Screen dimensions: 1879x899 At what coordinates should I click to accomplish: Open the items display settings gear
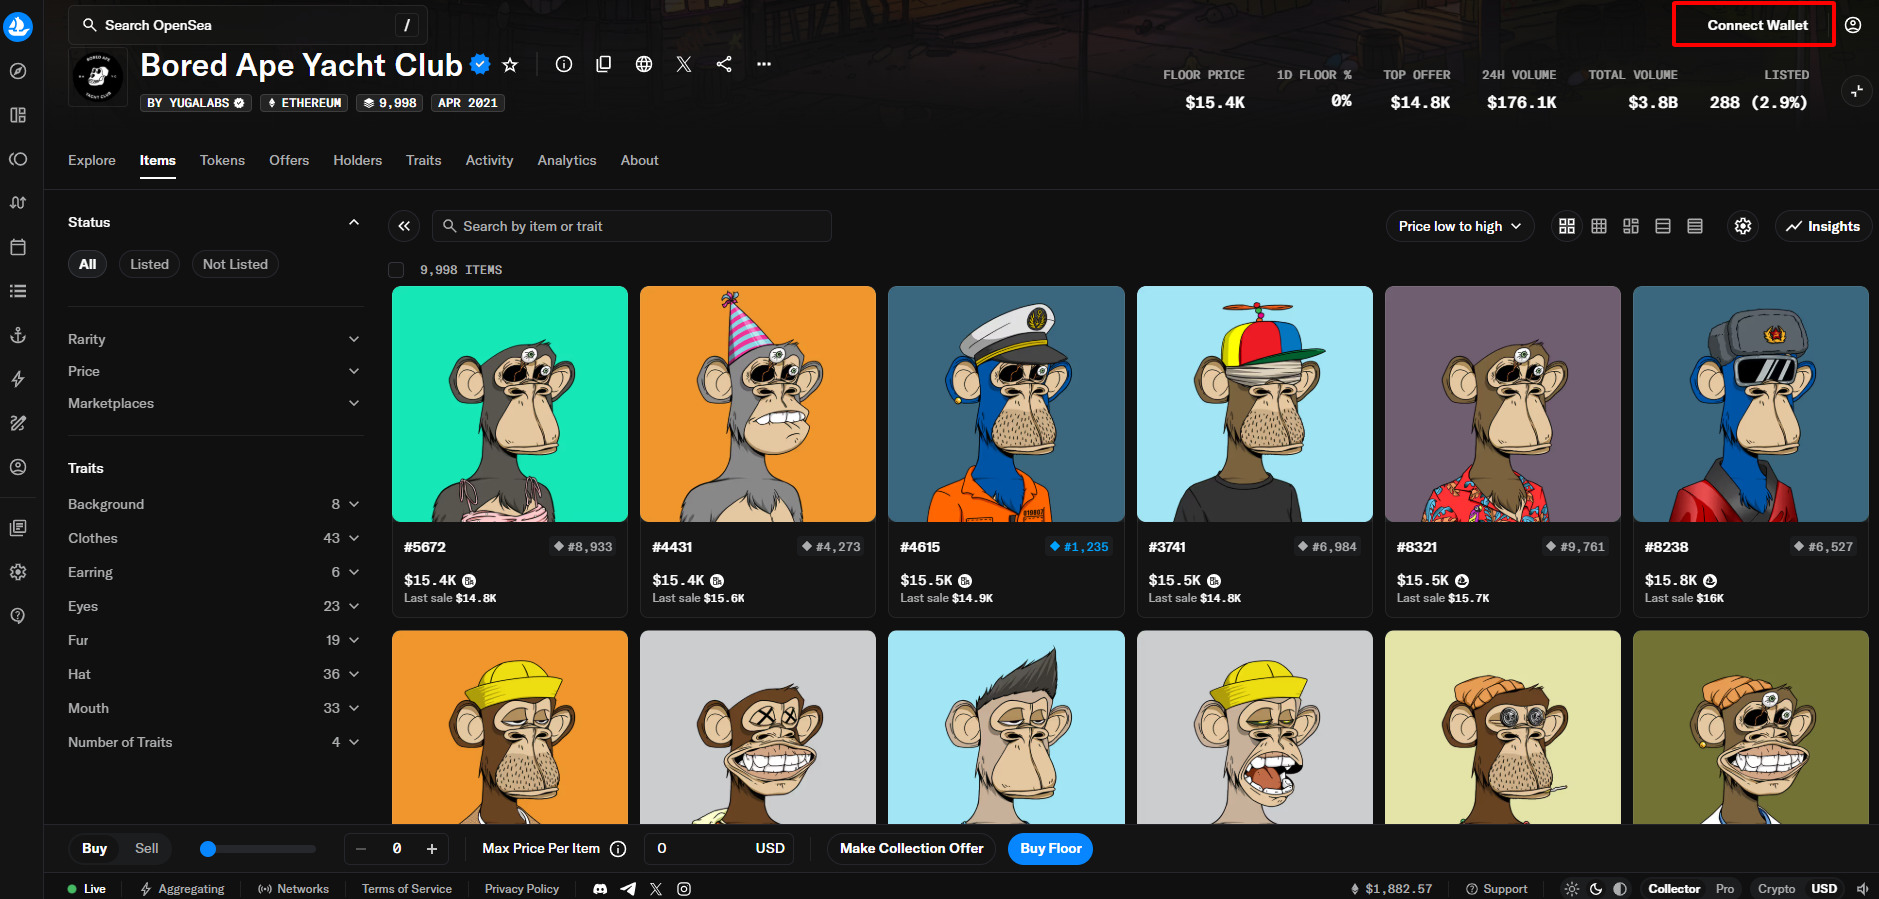1743,226
